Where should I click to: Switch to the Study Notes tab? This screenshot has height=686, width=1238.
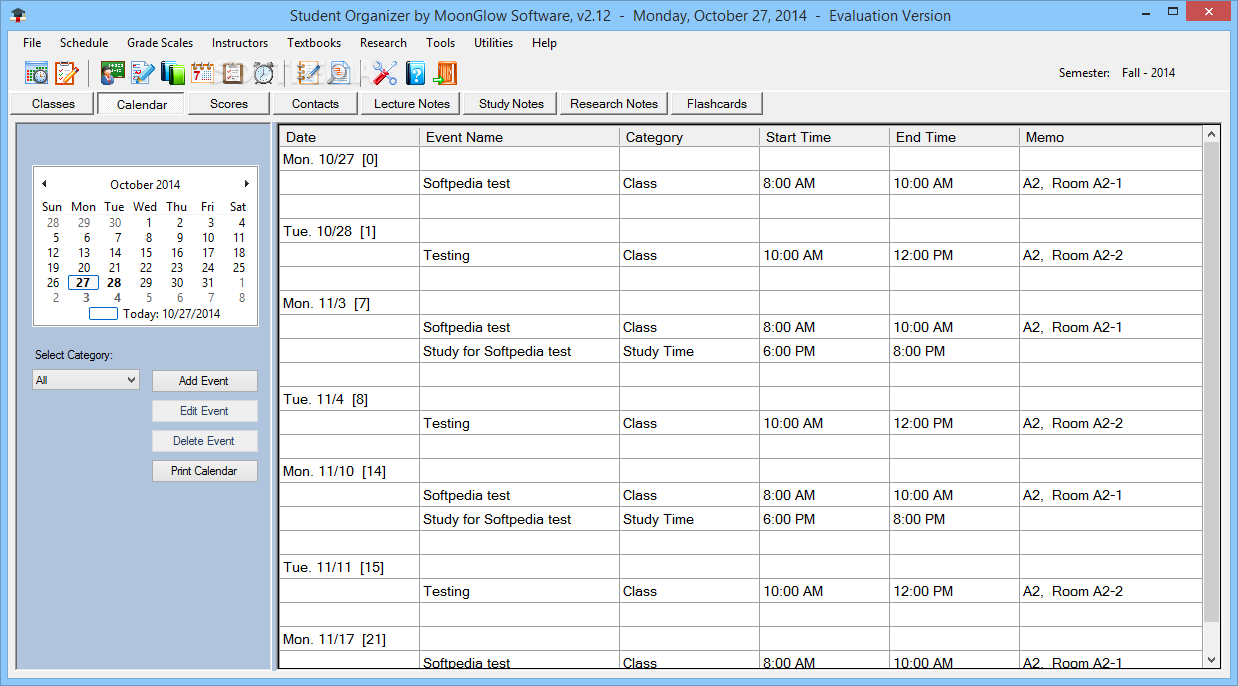coord(511,103)
